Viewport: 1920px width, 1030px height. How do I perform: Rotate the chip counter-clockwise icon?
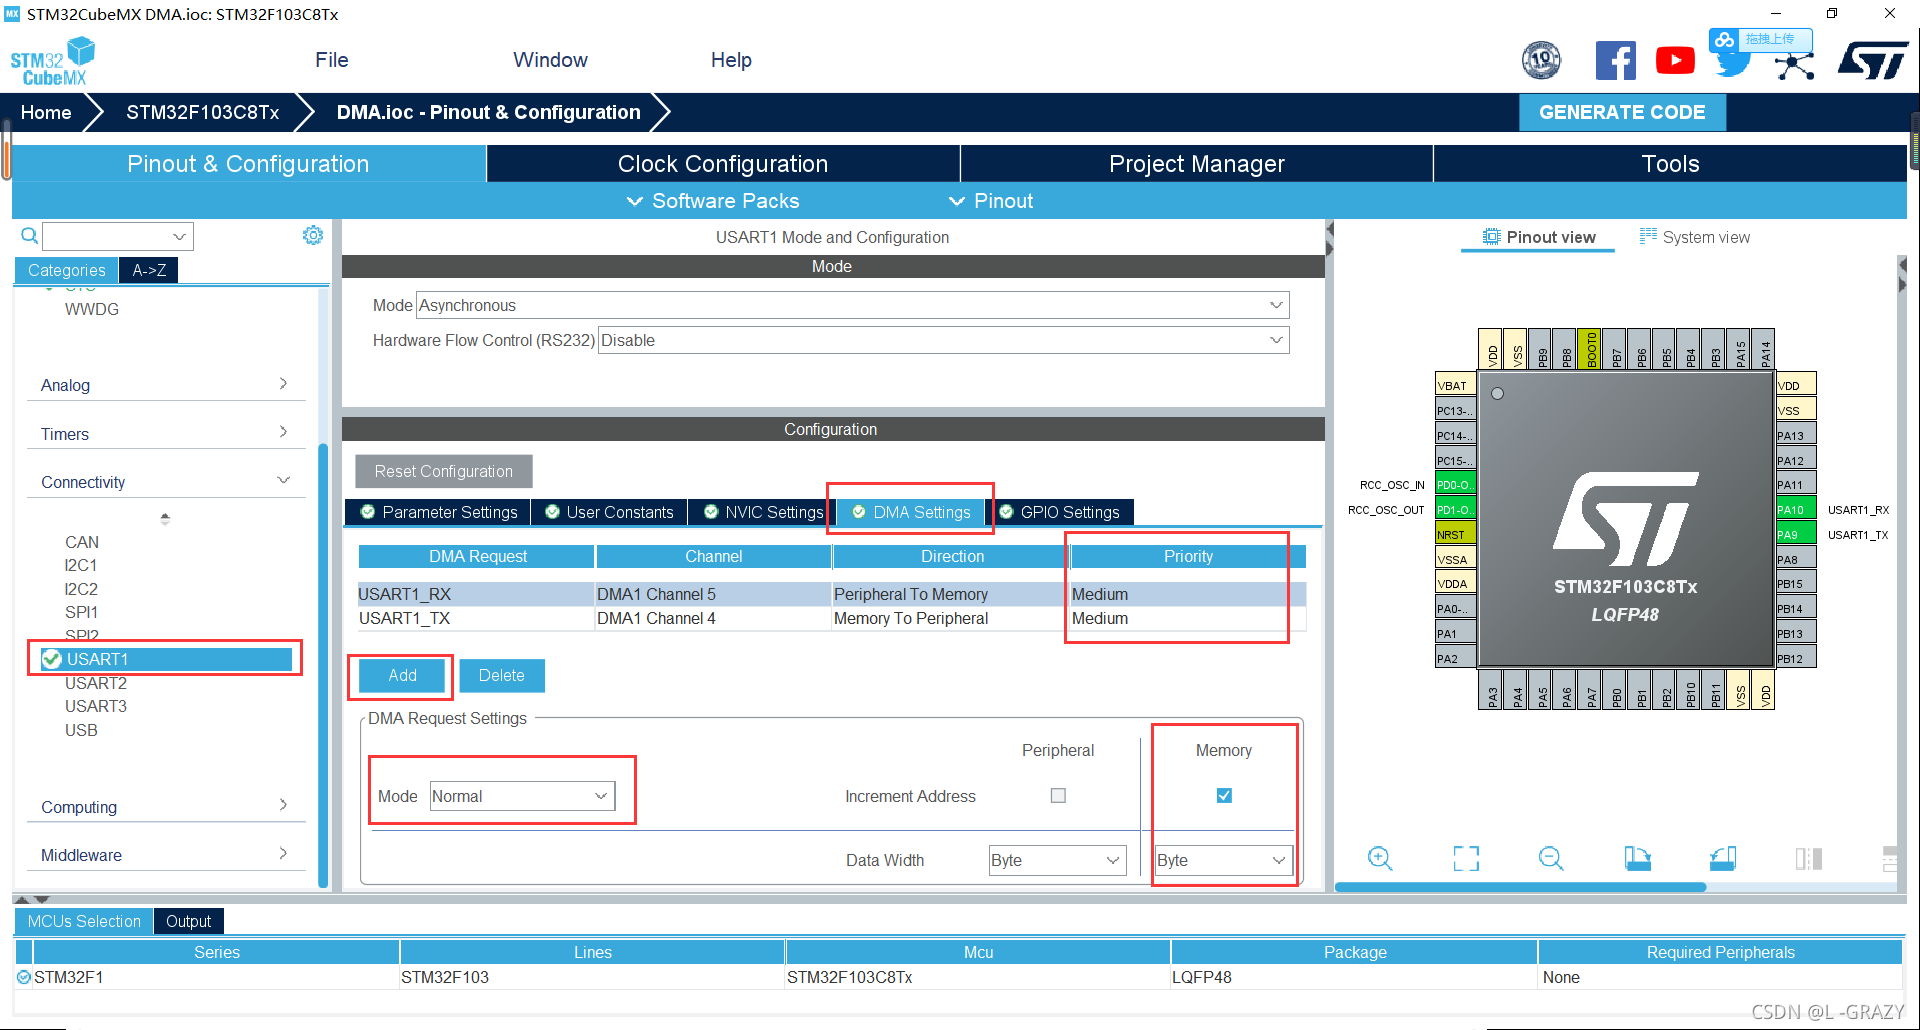point(1723,858)
